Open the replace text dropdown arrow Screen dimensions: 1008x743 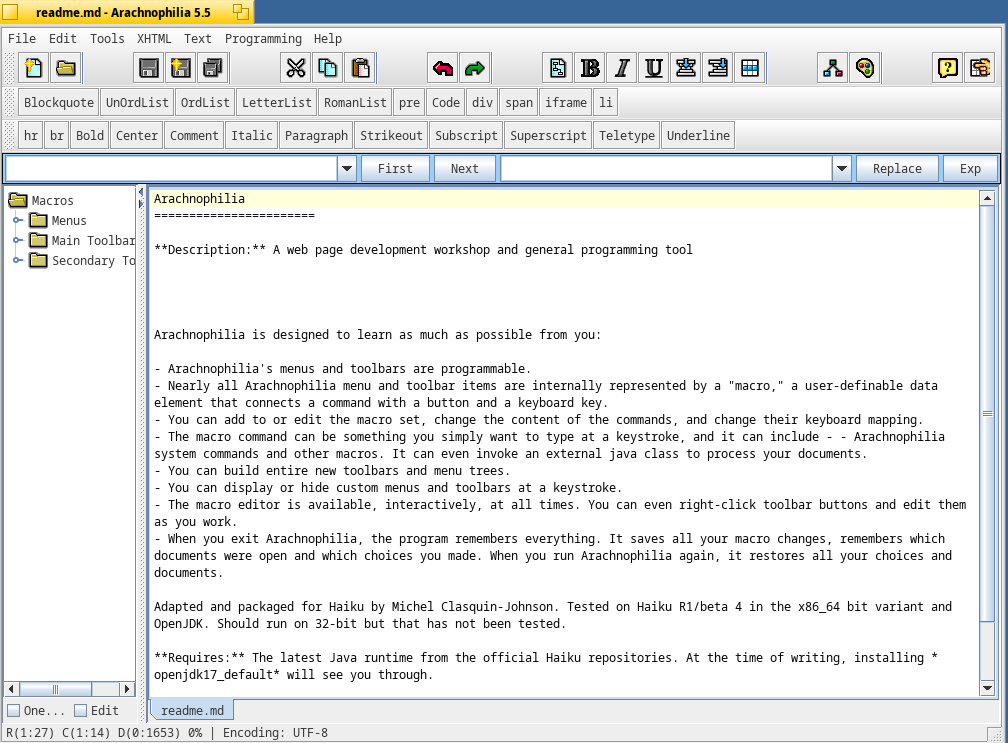click(x=842, y=169)
